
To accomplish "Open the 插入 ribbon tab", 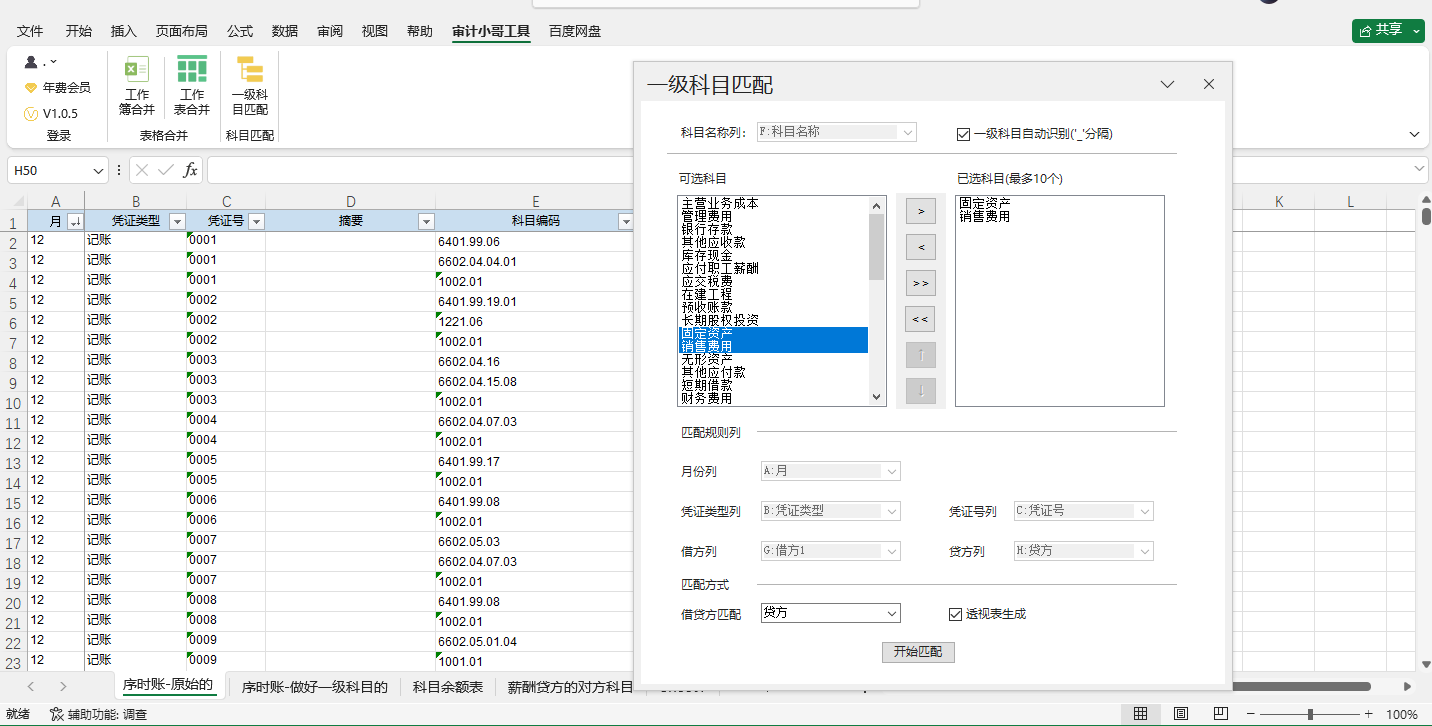I will [124, 31].
